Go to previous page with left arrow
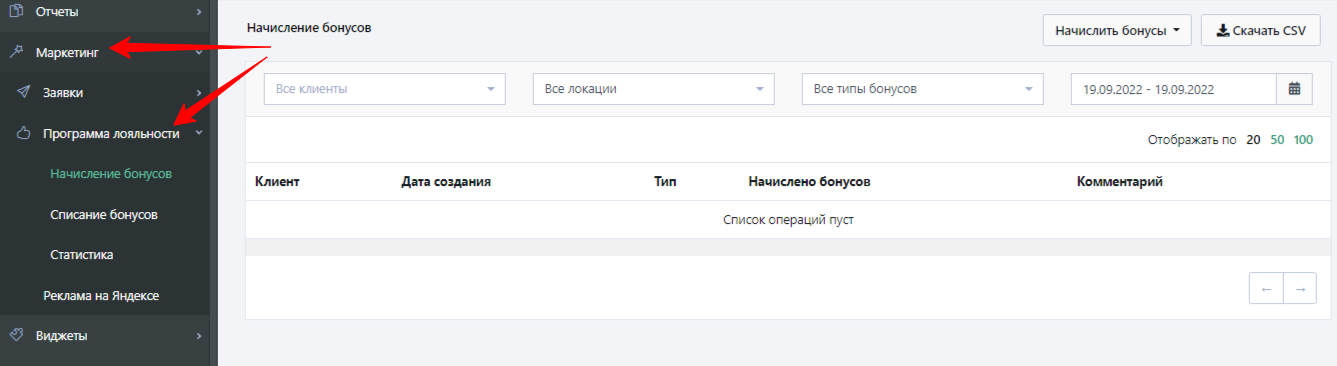Viewport: 1337px width, 366px height. [x=1266, y=289]
